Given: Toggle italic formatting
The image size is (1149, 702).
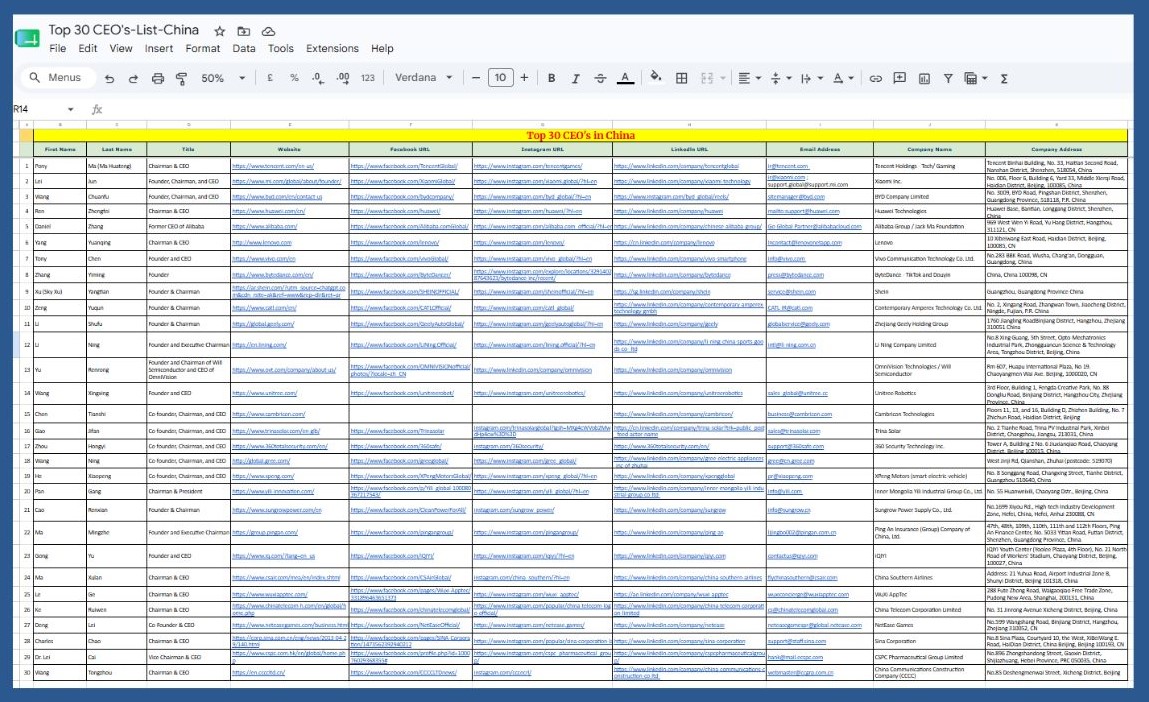Looking at the screenshot, I should coord(575,78).
